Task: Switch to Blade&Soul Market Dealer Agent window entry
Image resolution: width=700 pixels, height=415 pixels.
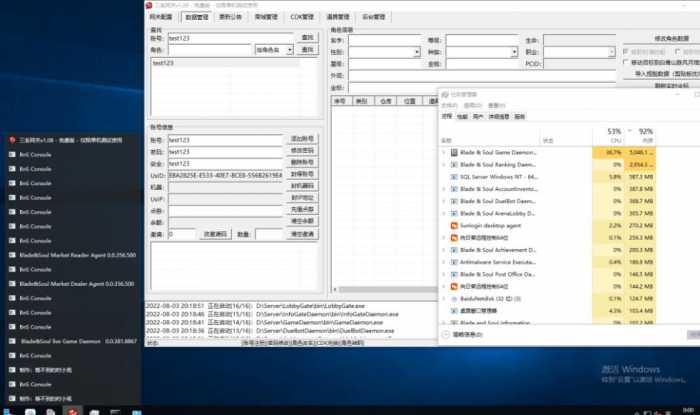Action: [x=72, y=284]
